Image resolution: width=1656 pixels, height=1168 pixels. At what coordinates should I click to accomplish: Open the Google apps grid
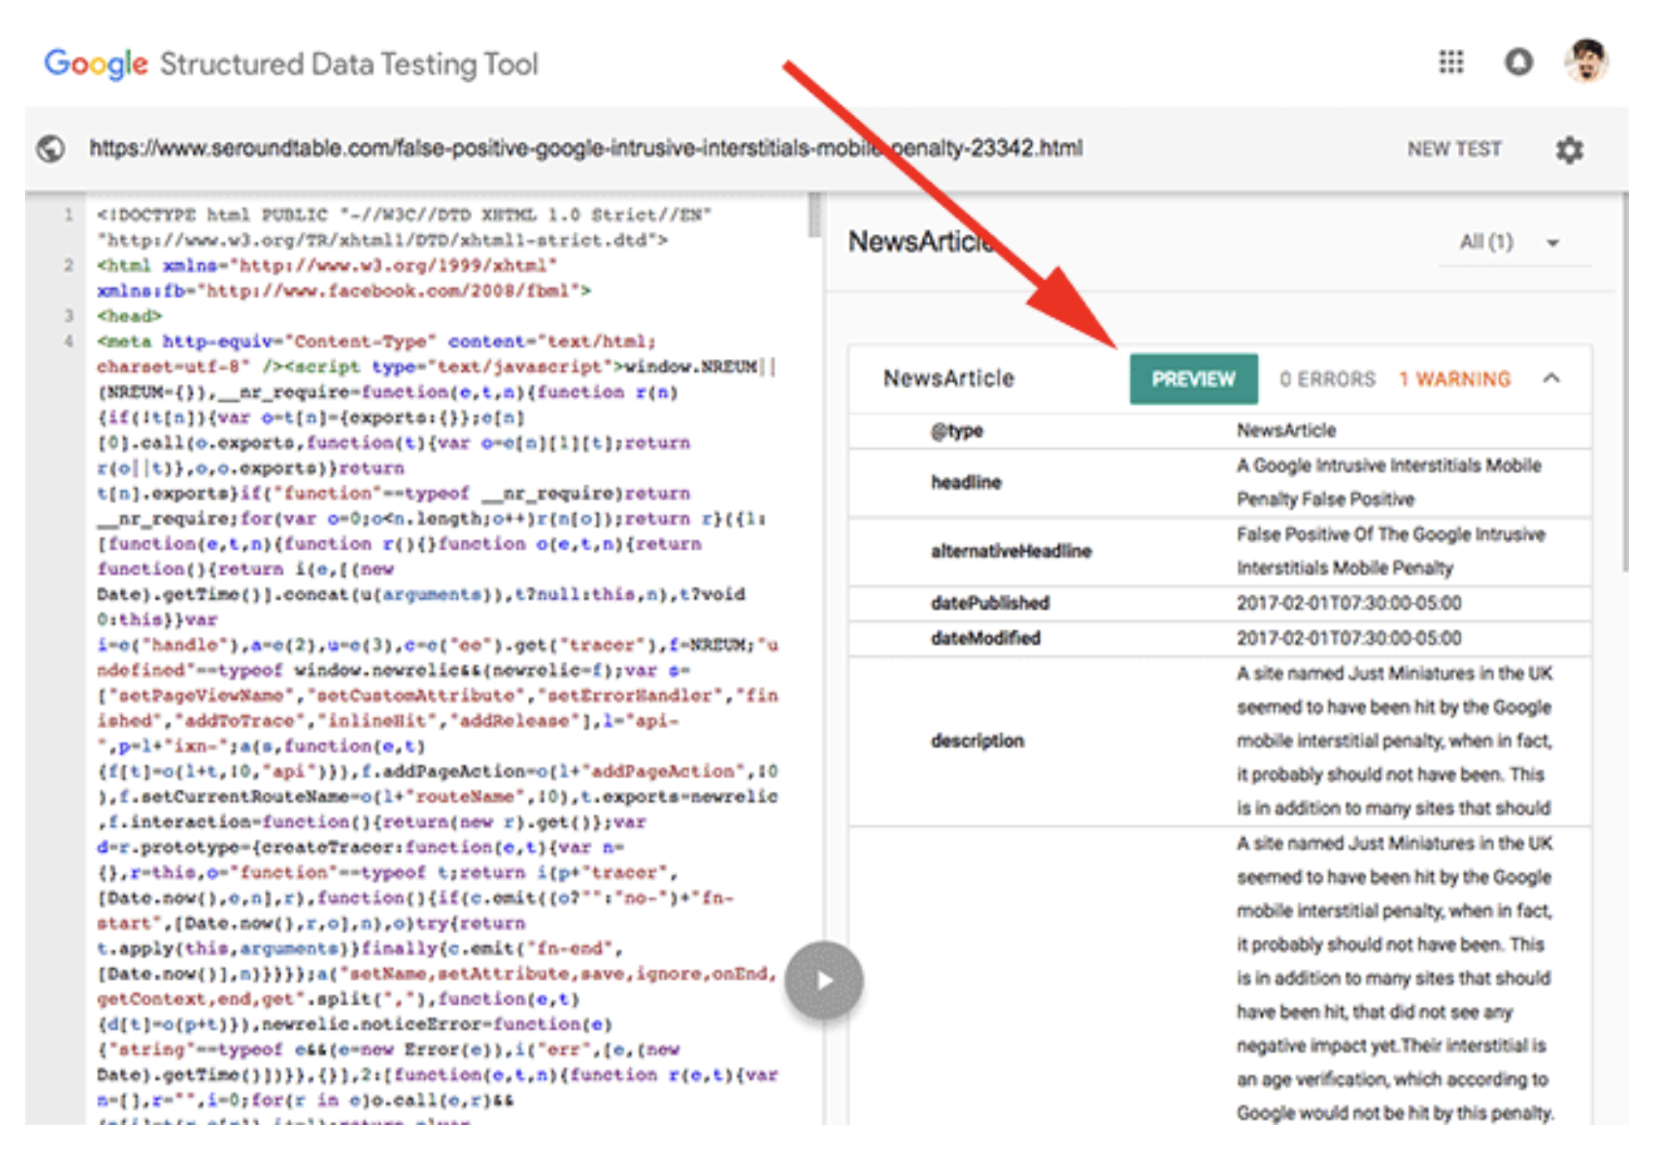pyautogui.click(x=1451, y=63)
